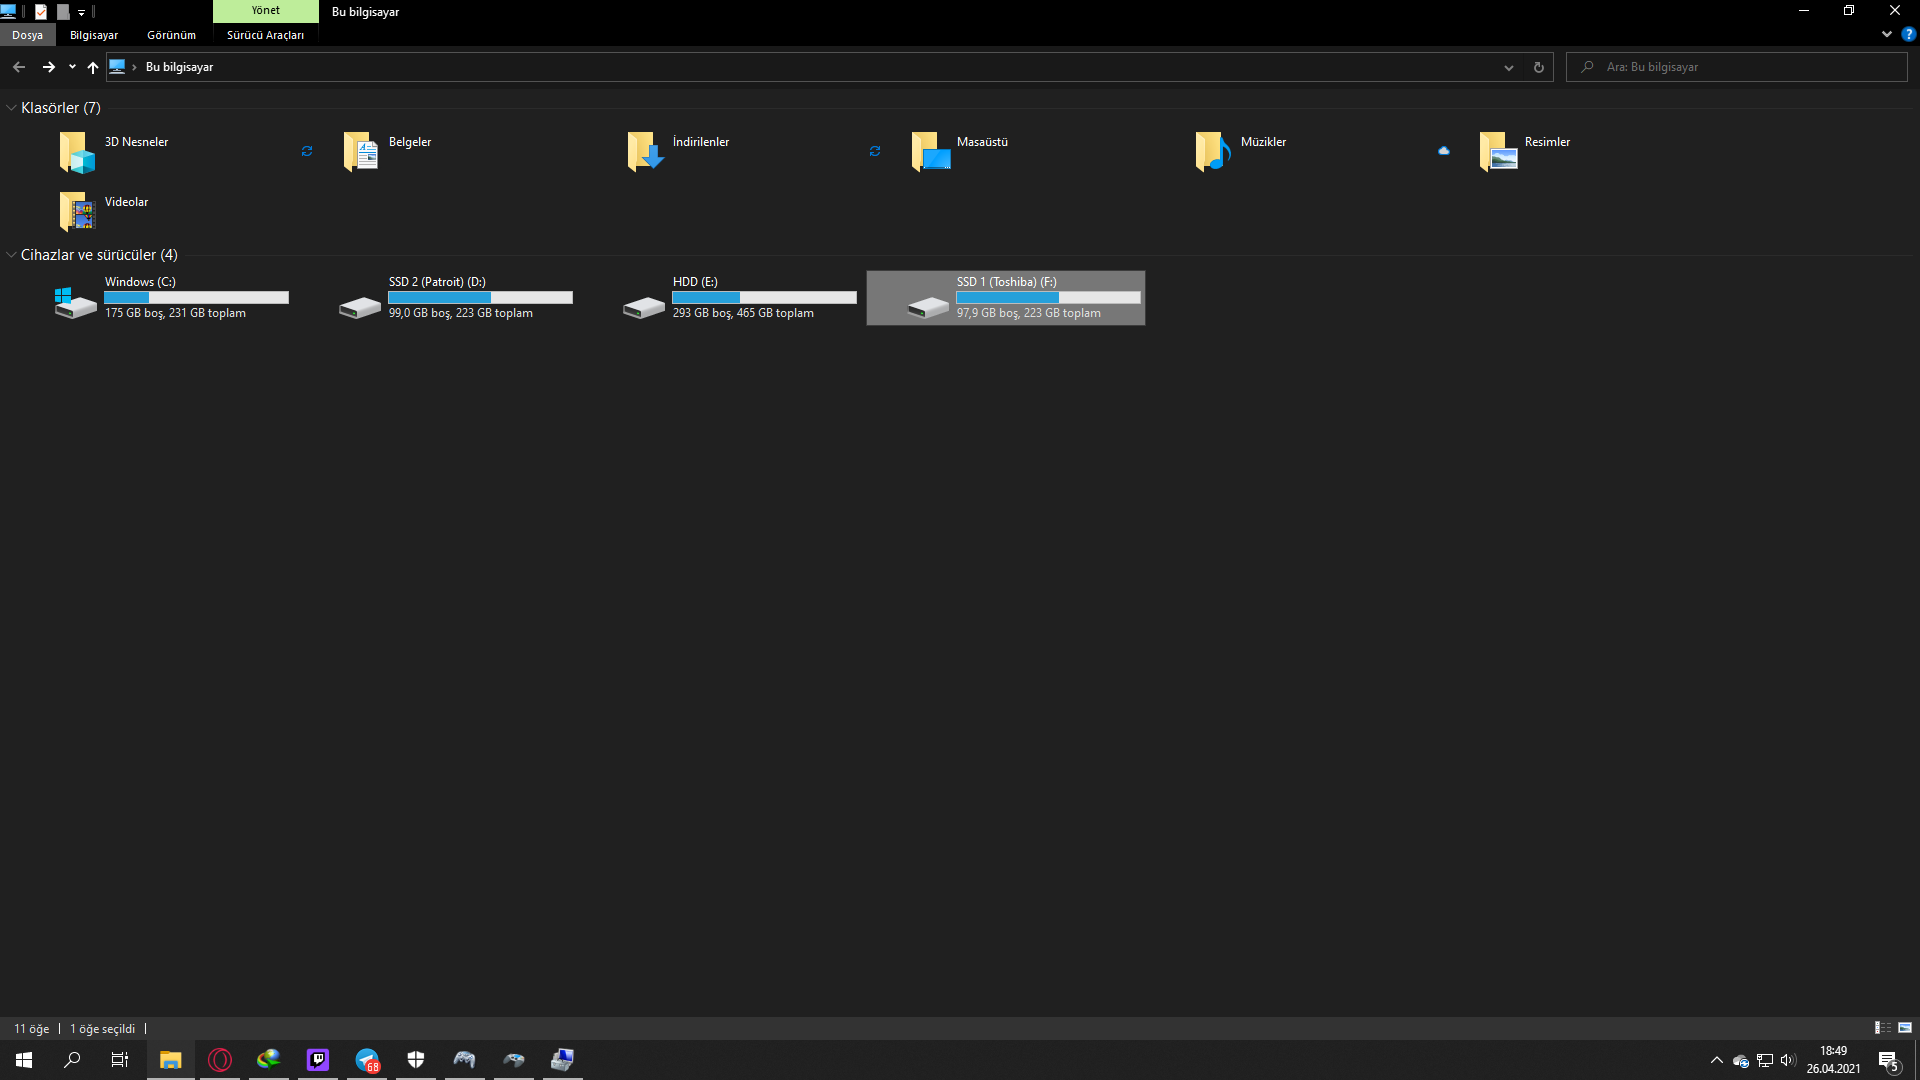
Task: Click the SSD 2 (Patroit) usage bar
Action: [480, 298]
